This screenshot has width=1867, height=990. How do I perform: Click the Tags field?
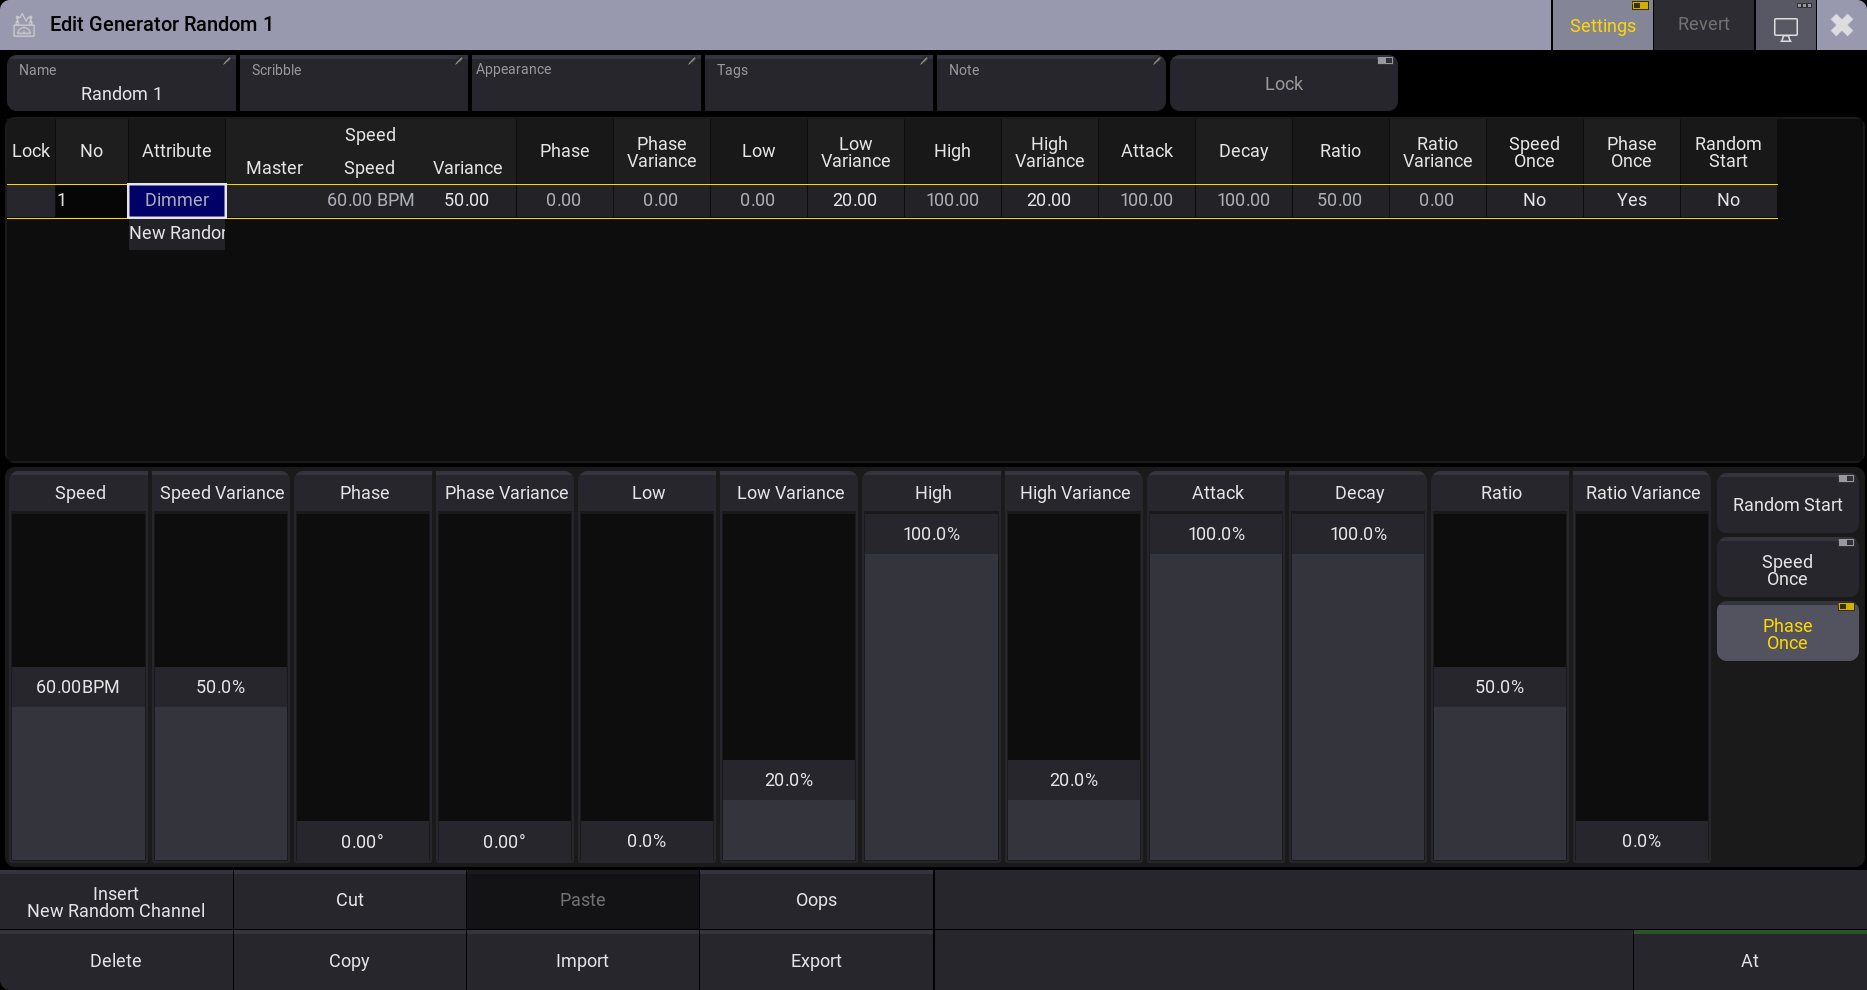[818, 83]
